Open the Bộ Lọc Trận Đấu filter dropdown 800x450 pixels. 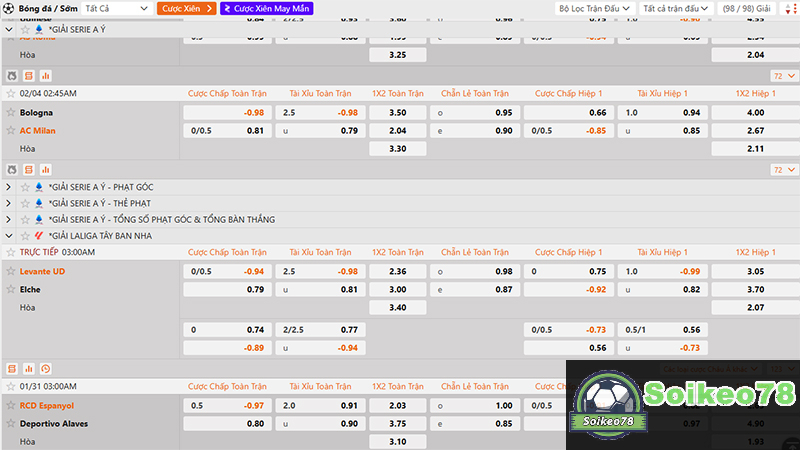pyautogui.click(x=594, y=8)
